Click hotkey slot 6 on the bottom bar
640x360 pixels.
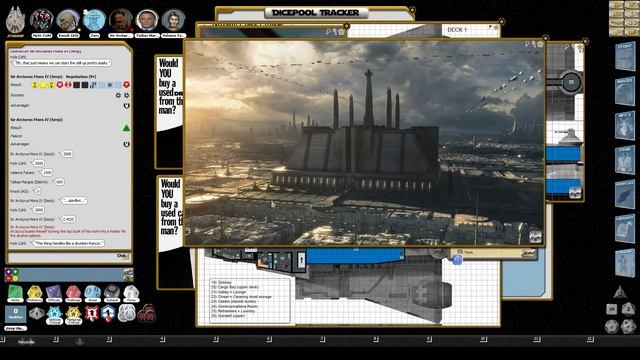coord(269,339)
